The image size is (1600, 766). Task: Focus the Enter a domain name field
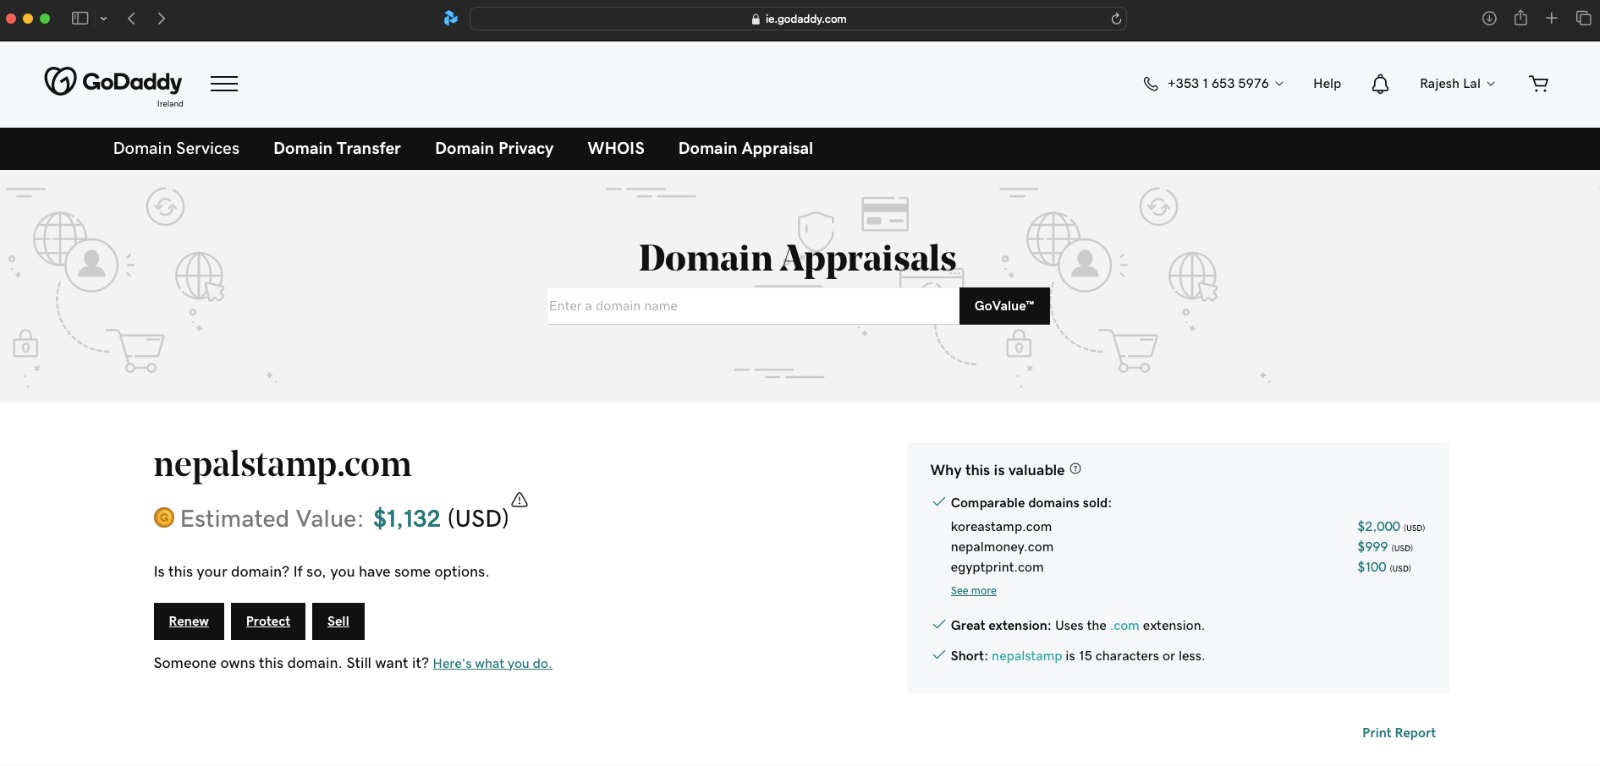coord(752,306)
